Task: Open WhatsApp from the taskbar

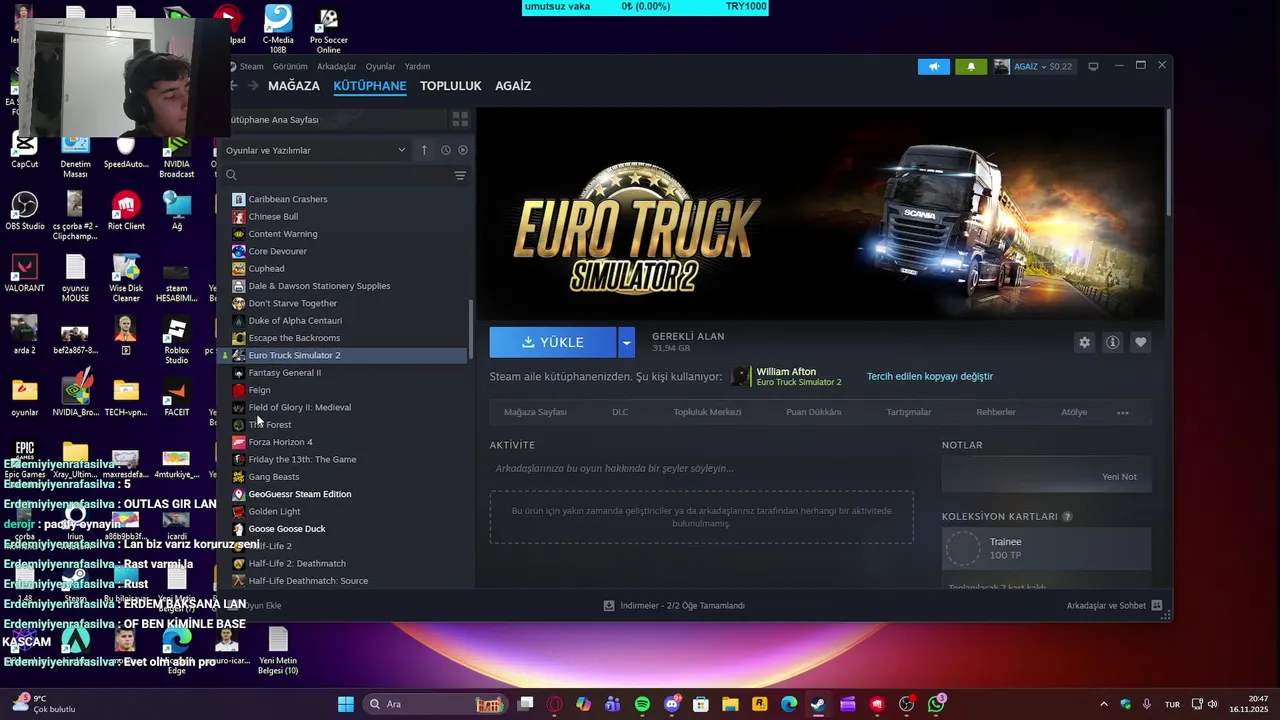Action: pos(936,704)
